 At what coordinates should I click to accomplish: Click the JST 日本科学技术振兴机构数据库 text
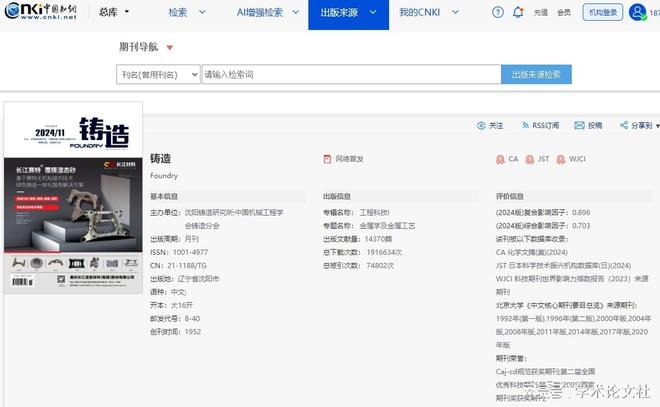564,266
